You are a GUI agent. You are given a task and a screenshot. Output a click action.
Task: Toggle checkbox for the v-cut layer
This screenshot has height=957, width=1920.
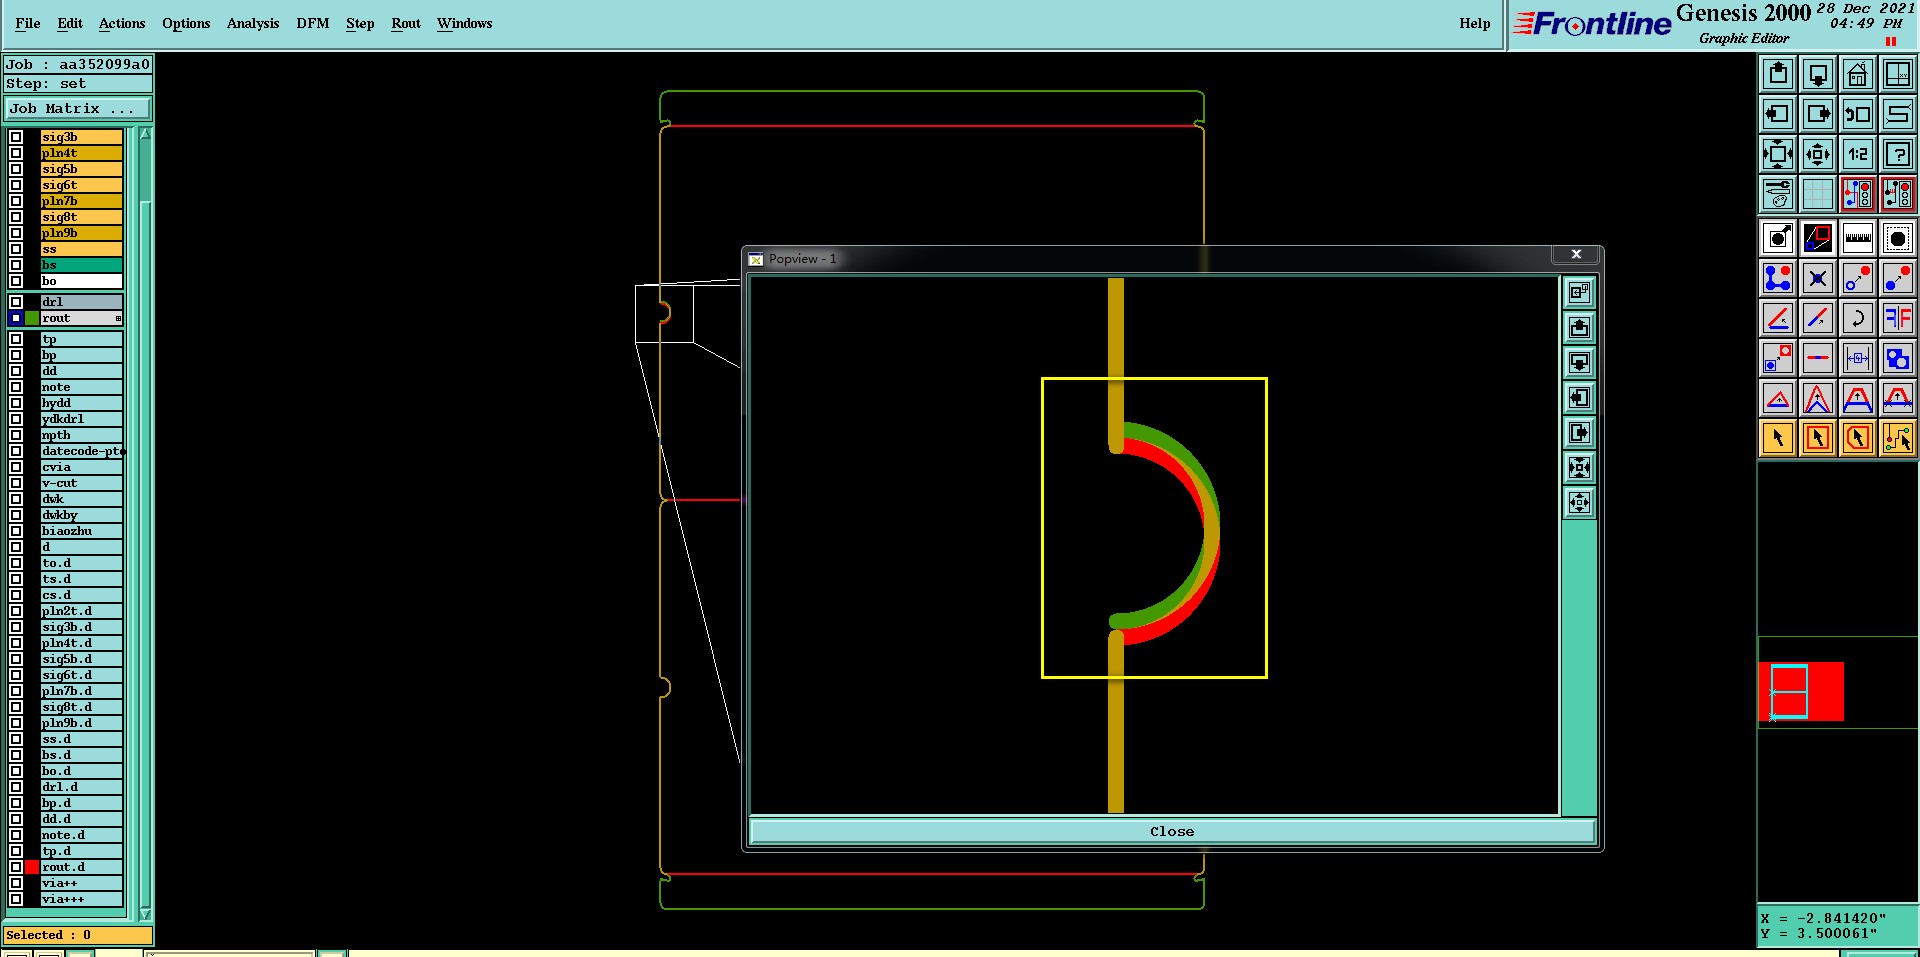16,483
